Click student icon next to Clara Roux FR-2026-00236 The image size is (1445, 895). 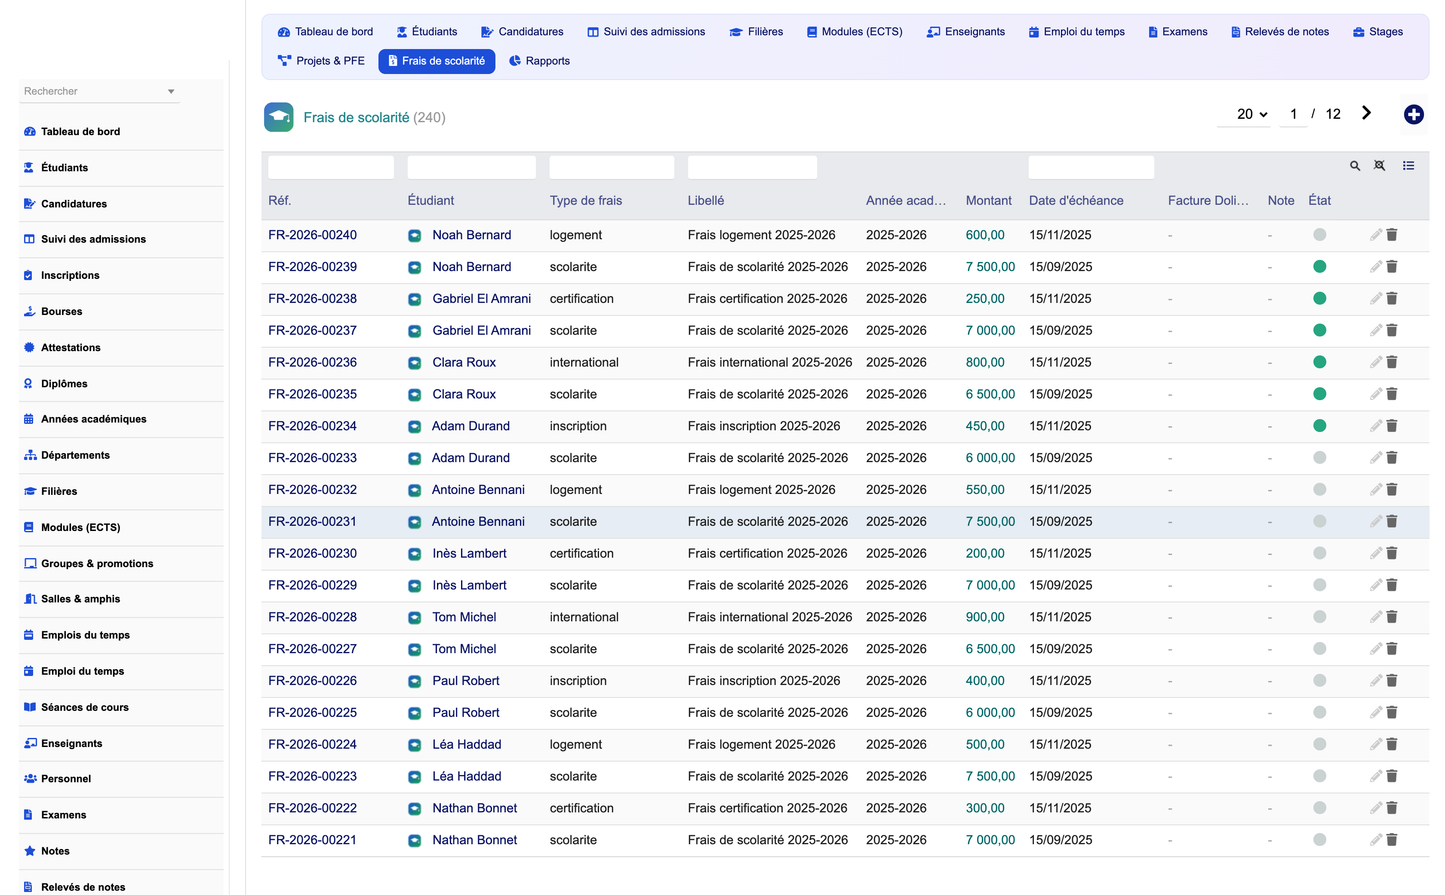[414, 362]
